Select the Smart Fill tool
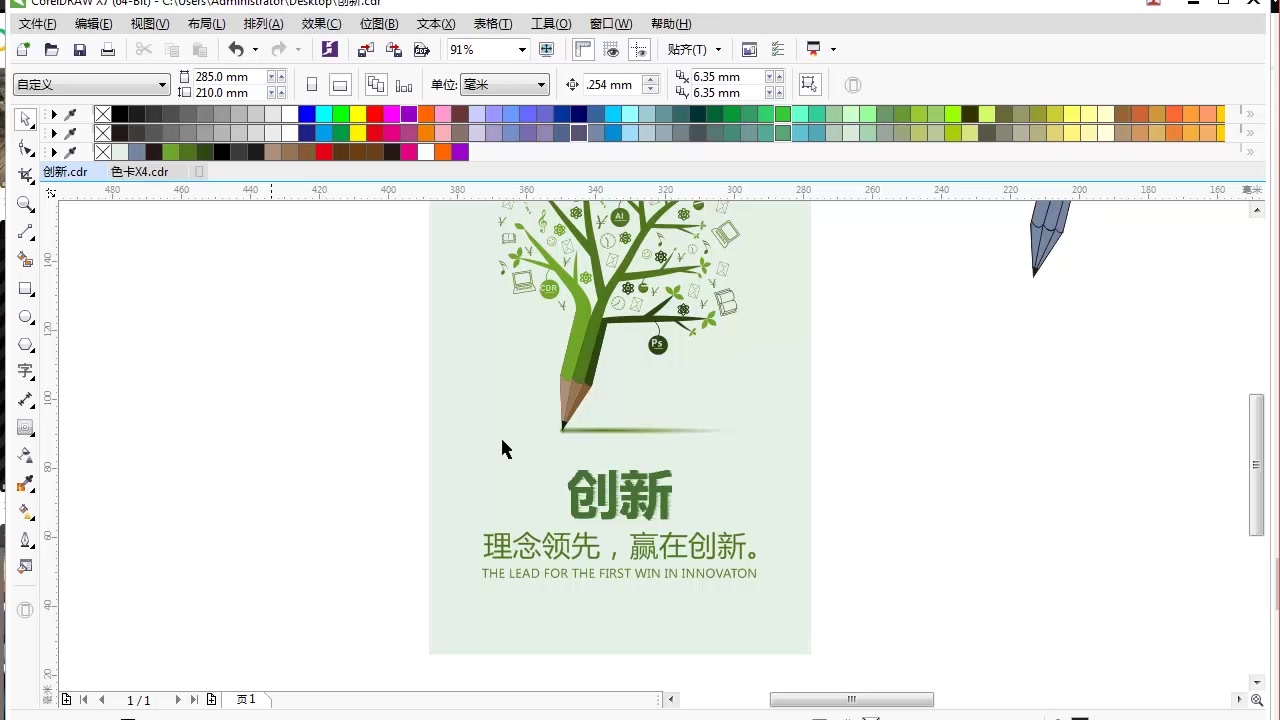 pyautogui.click(x=26, y=260)
